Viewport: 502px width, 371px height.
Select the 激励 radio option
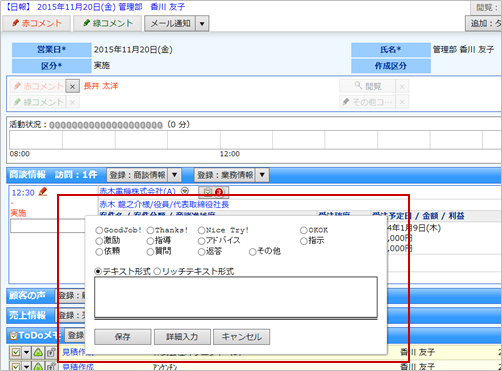click(99, 241)
